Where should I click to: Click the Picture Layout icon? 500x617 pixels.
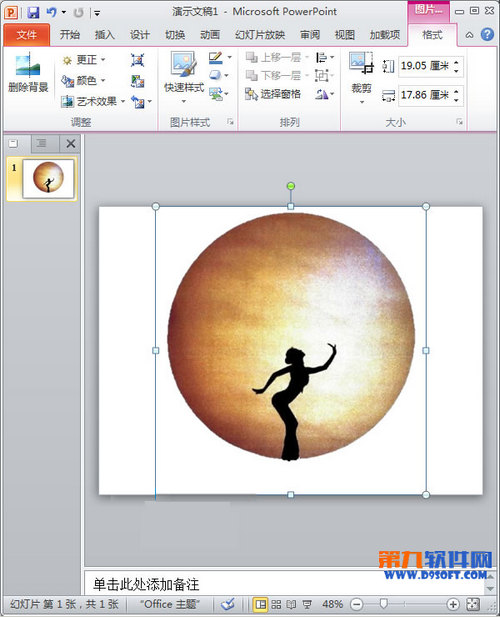coord(216,94)
